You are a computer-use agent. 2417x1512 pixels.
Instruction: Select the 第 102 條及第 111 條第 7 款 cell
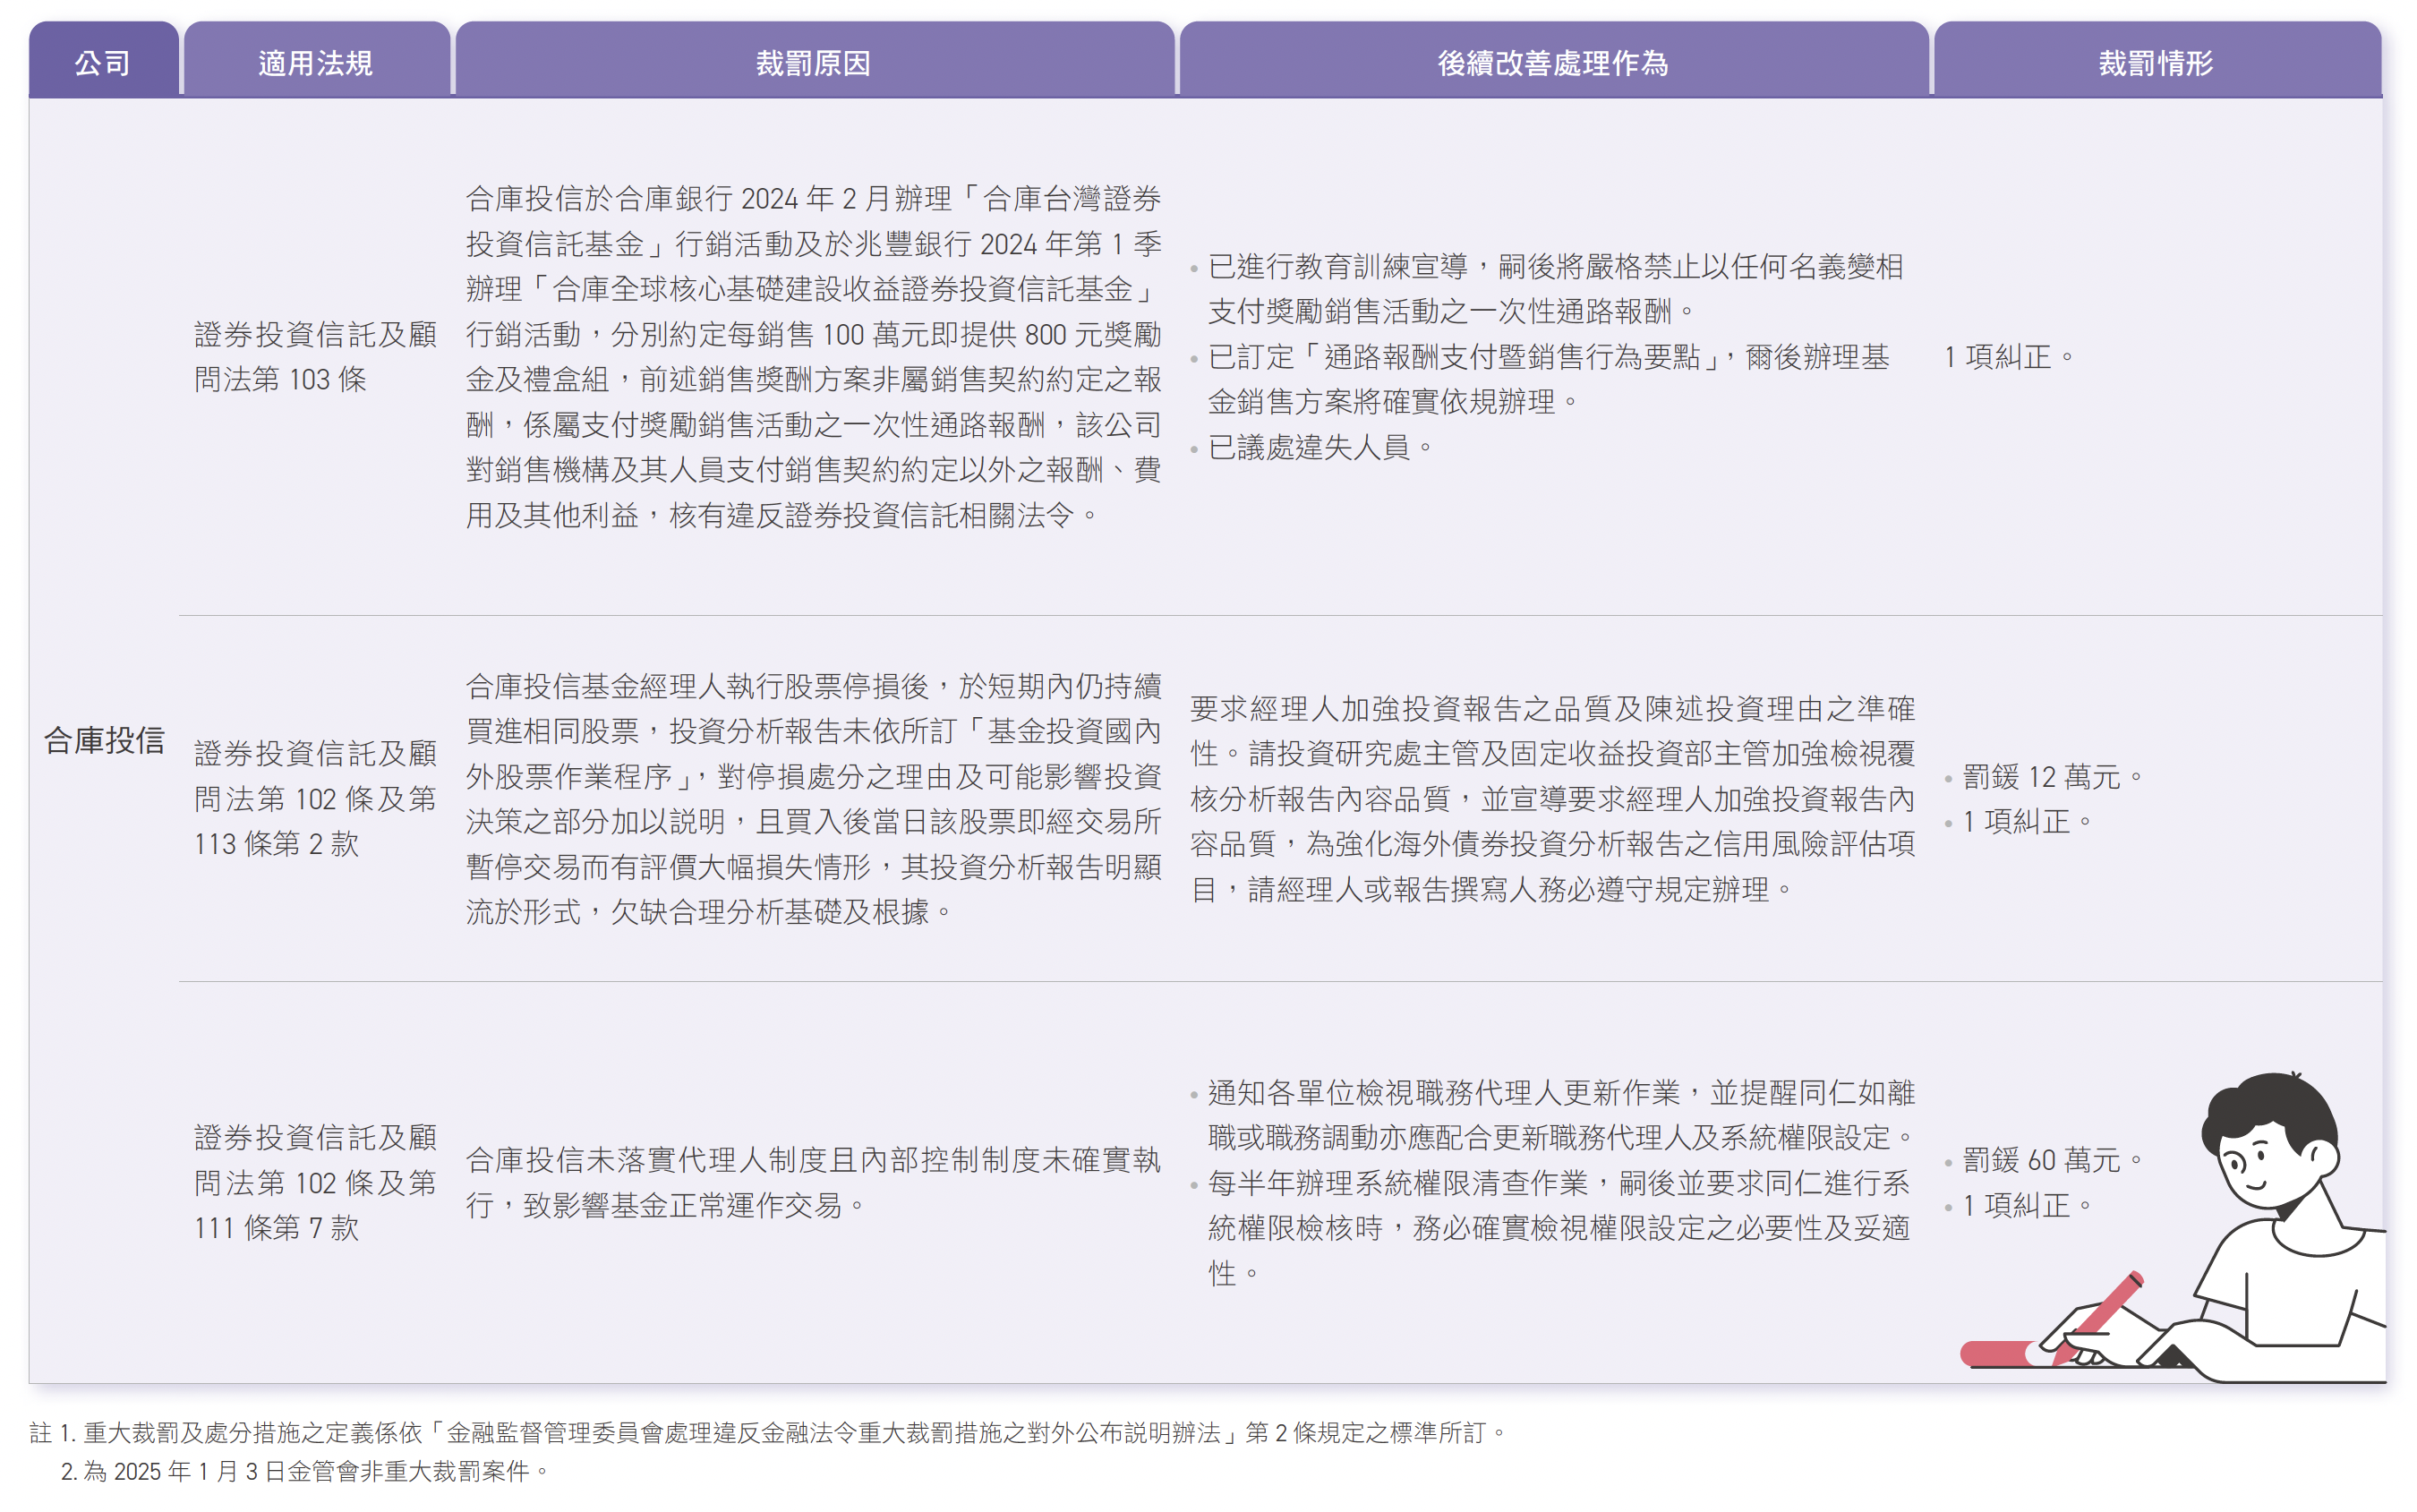315,1182
